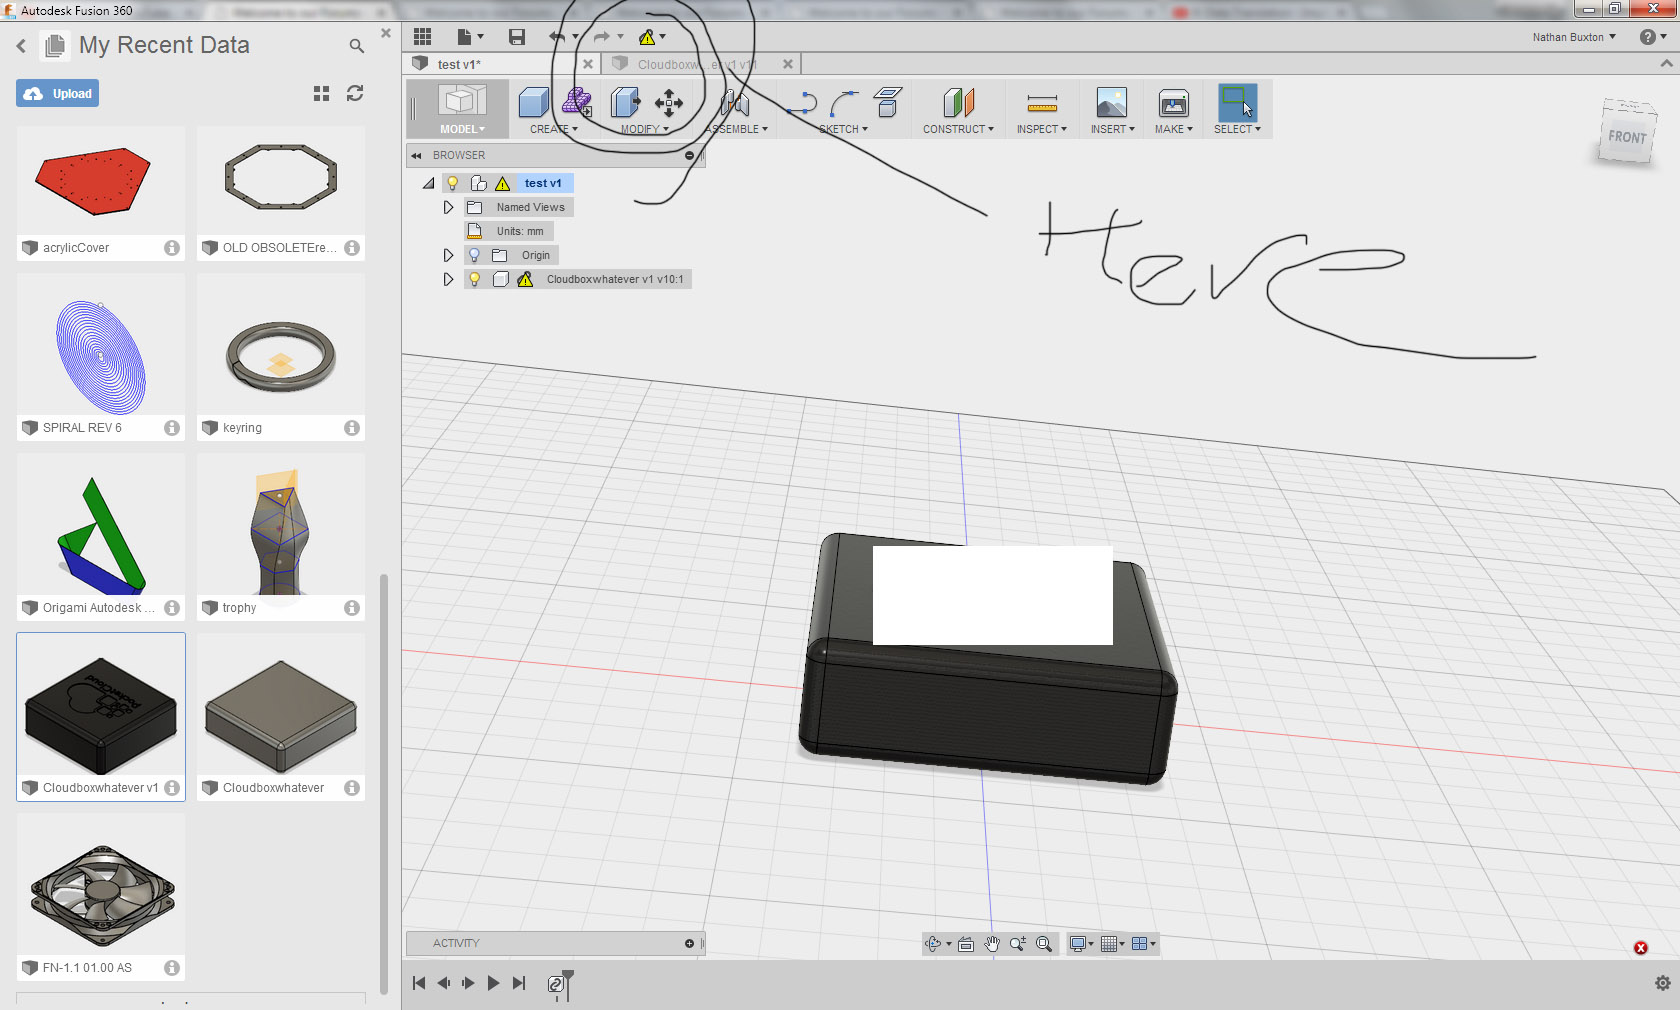Refresh the My Recent Data panel
The width and height of the screenshot is (1680, 1010).
click(354, 93)
